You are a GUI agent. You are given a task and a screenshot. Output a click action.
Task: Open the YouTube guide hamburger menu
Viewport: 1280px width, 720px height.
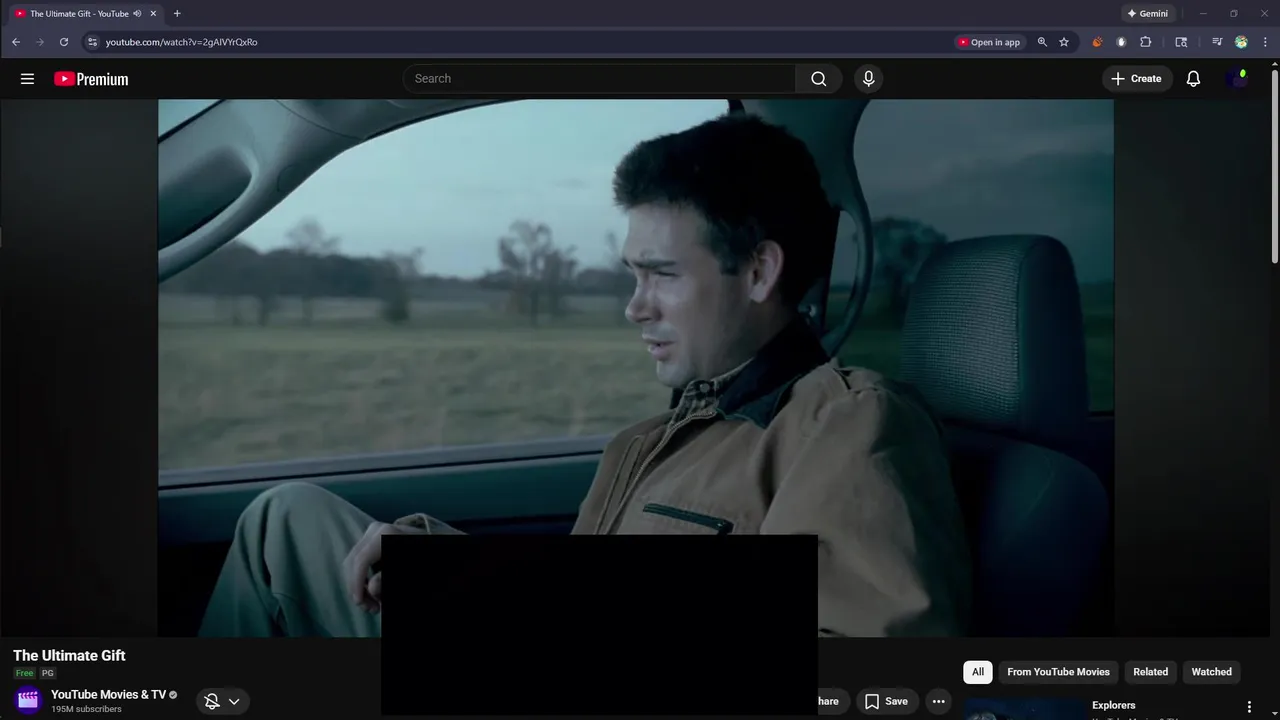27,79
